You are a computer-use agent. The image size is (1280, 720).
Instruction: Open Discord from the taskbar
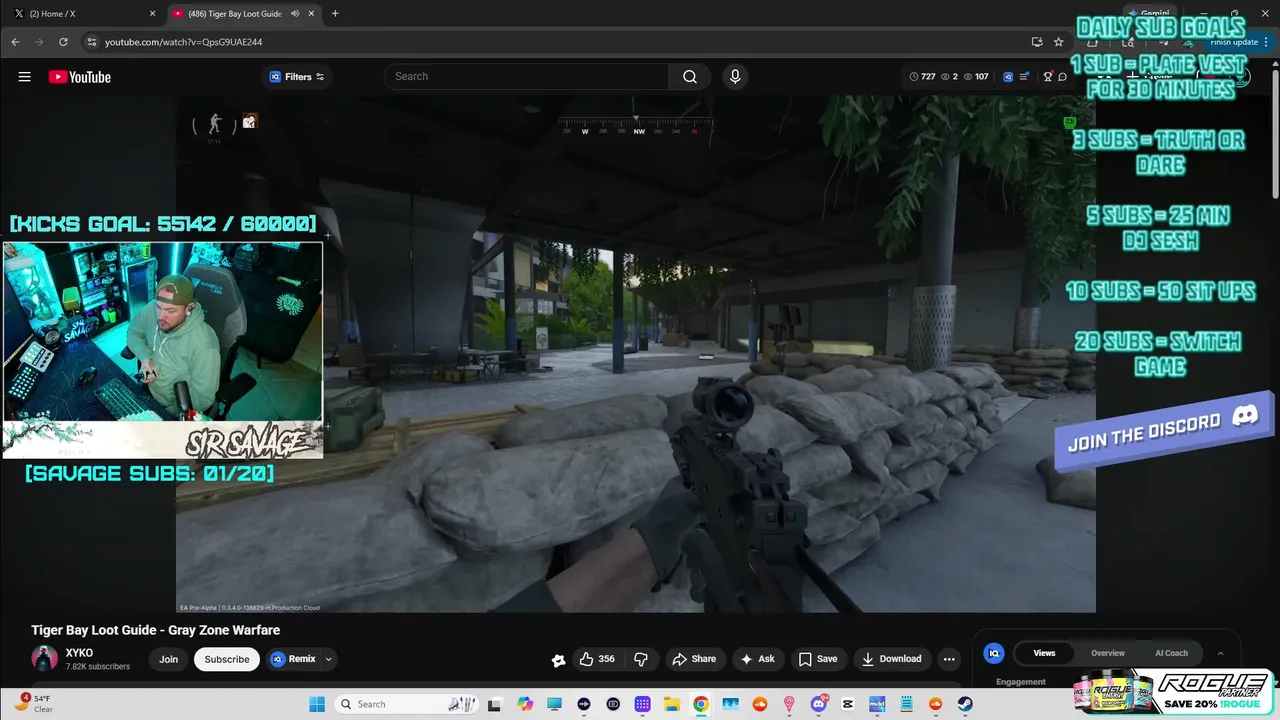coord(818,704)
